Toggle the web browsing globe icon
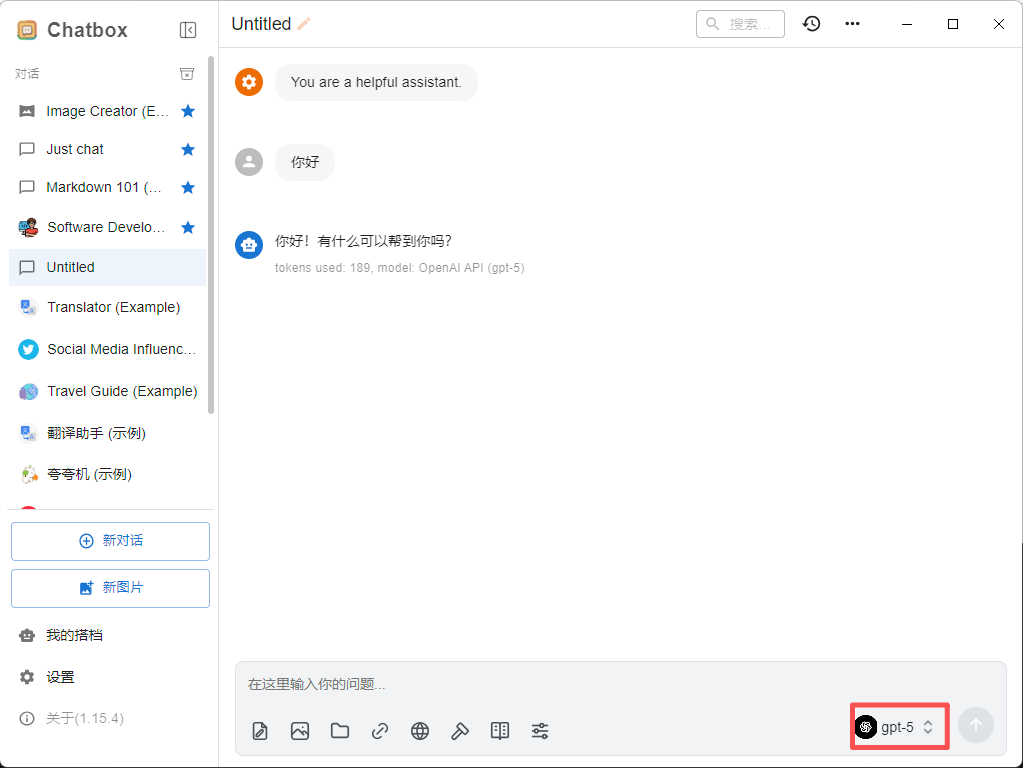1023x768 pixels. tap(420, 731)
